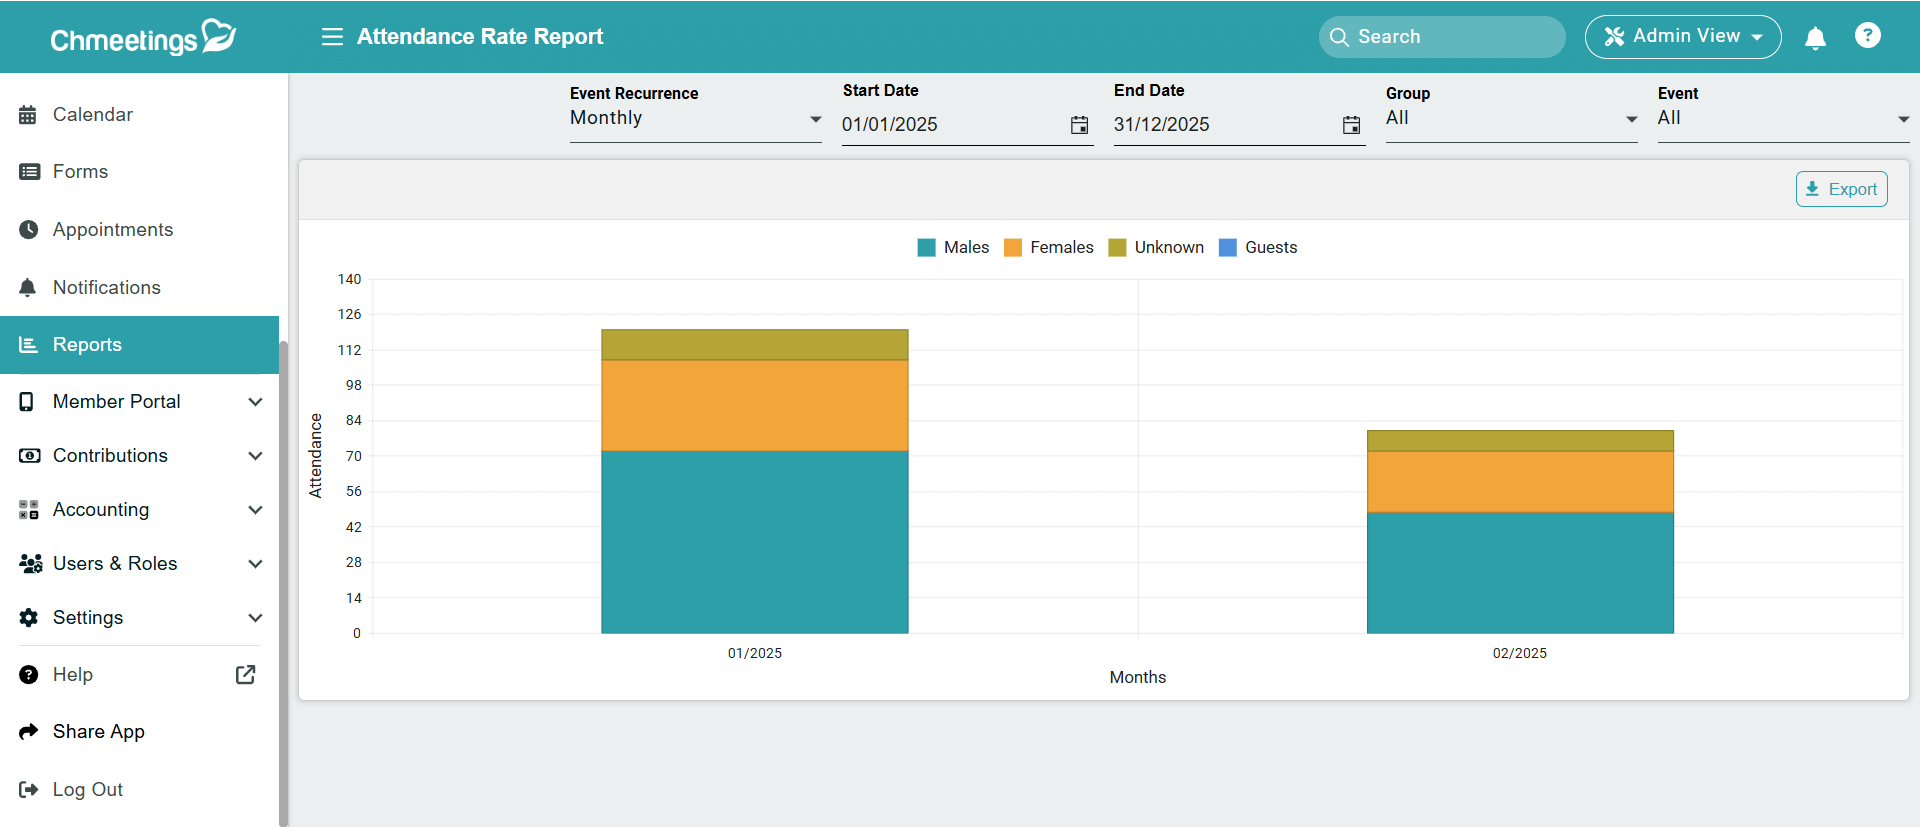Screen dimensions: 1920x827
Task: Toggle the Males legend series
Action: 953,248
